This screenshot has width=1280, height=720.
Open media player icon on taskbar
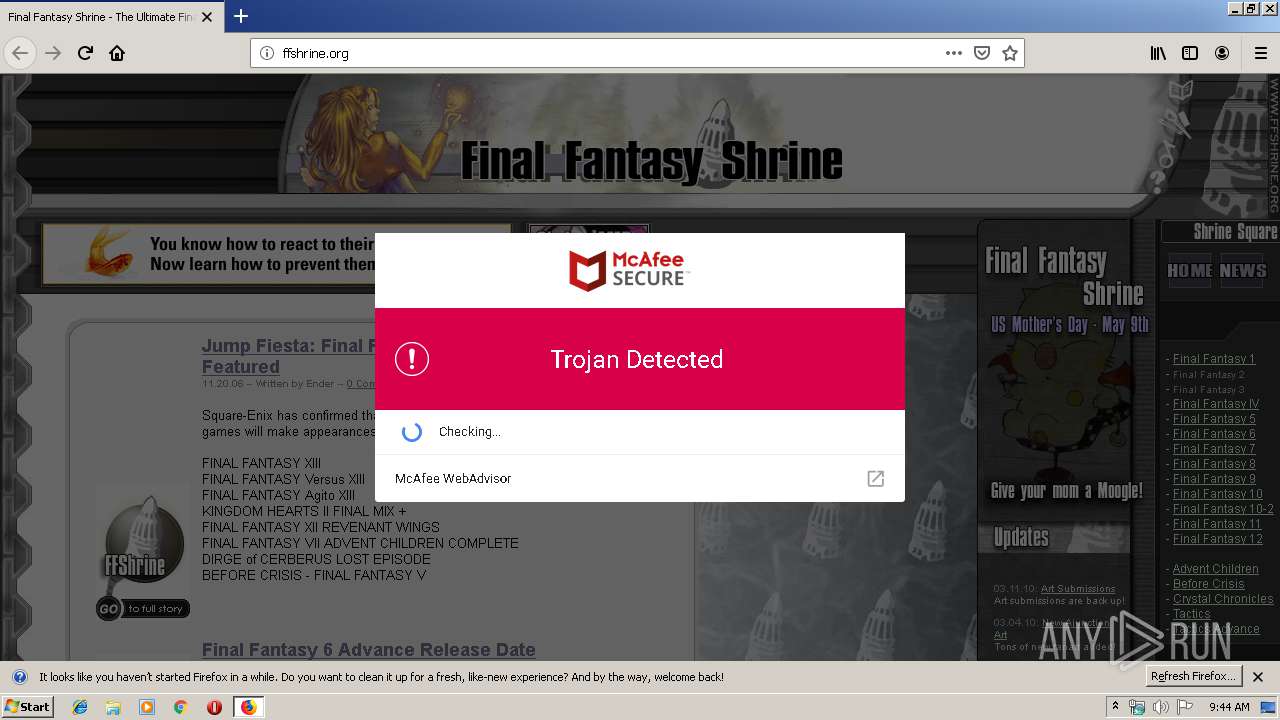(147, 707)
